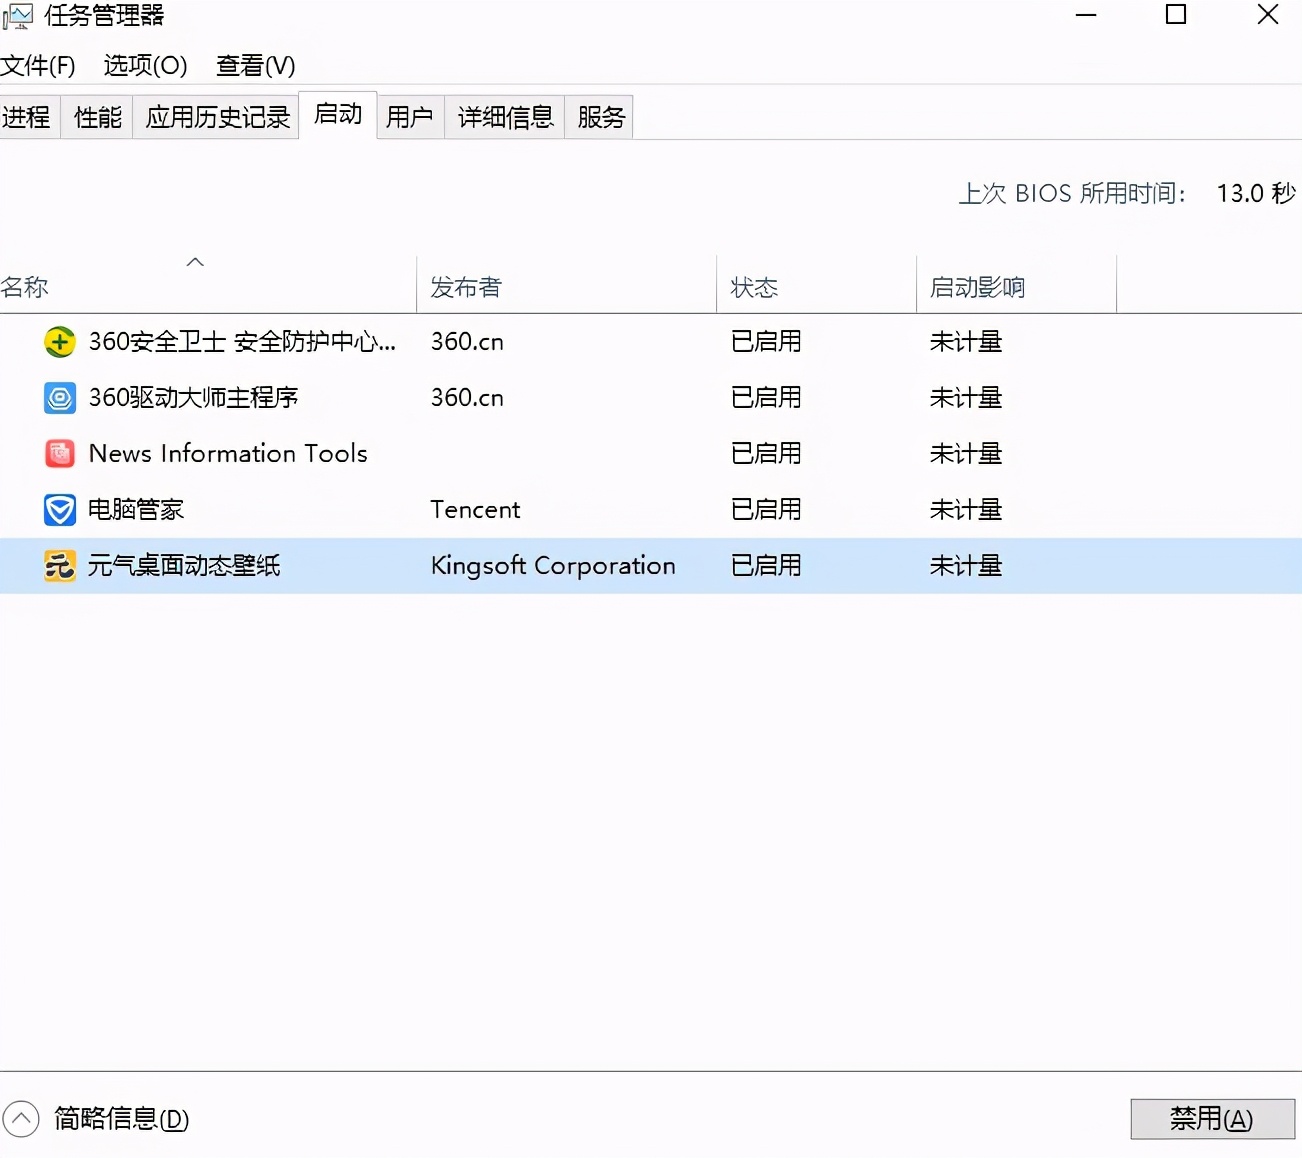Click publisher 360.cn in 360安全卫士 row
Viewport: 1302px width, 1158px height.
467,342
